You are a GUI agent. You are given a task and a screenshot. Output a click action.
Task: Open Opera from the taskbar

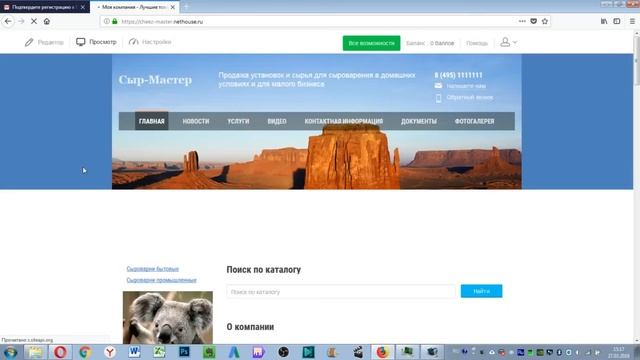pos(60,352)
